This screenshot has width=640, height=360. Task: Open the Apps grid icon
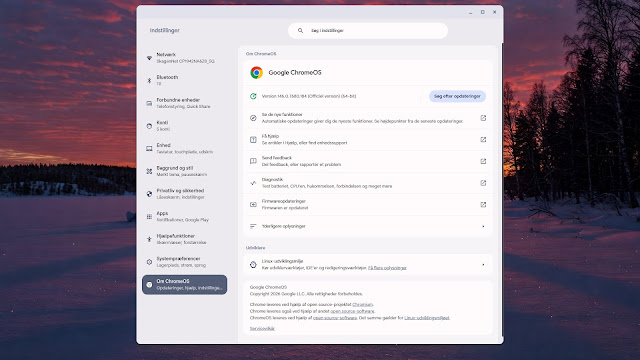[149, 217]
